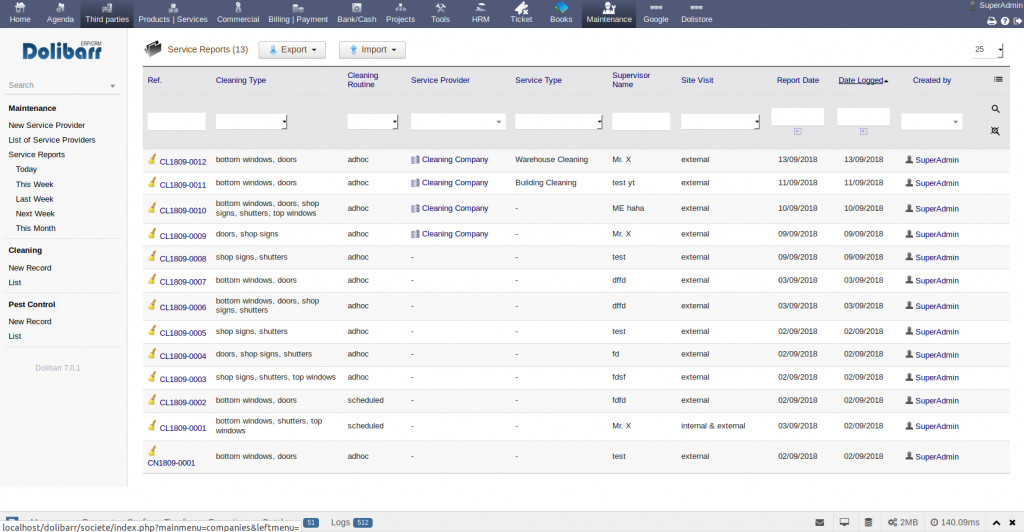
Task: Open the Export dropdown button
Action: pos(292,49)
